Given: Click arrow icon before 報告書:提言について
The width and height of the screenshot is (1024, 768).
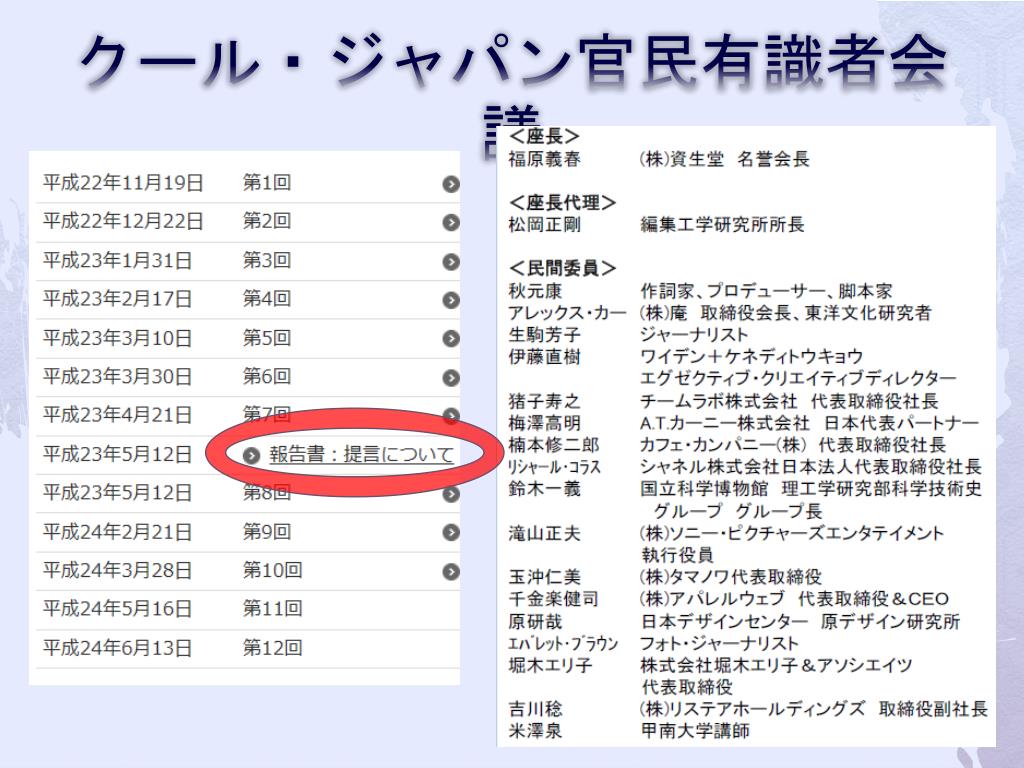Looking at the screenshot, I should (251, 455).
